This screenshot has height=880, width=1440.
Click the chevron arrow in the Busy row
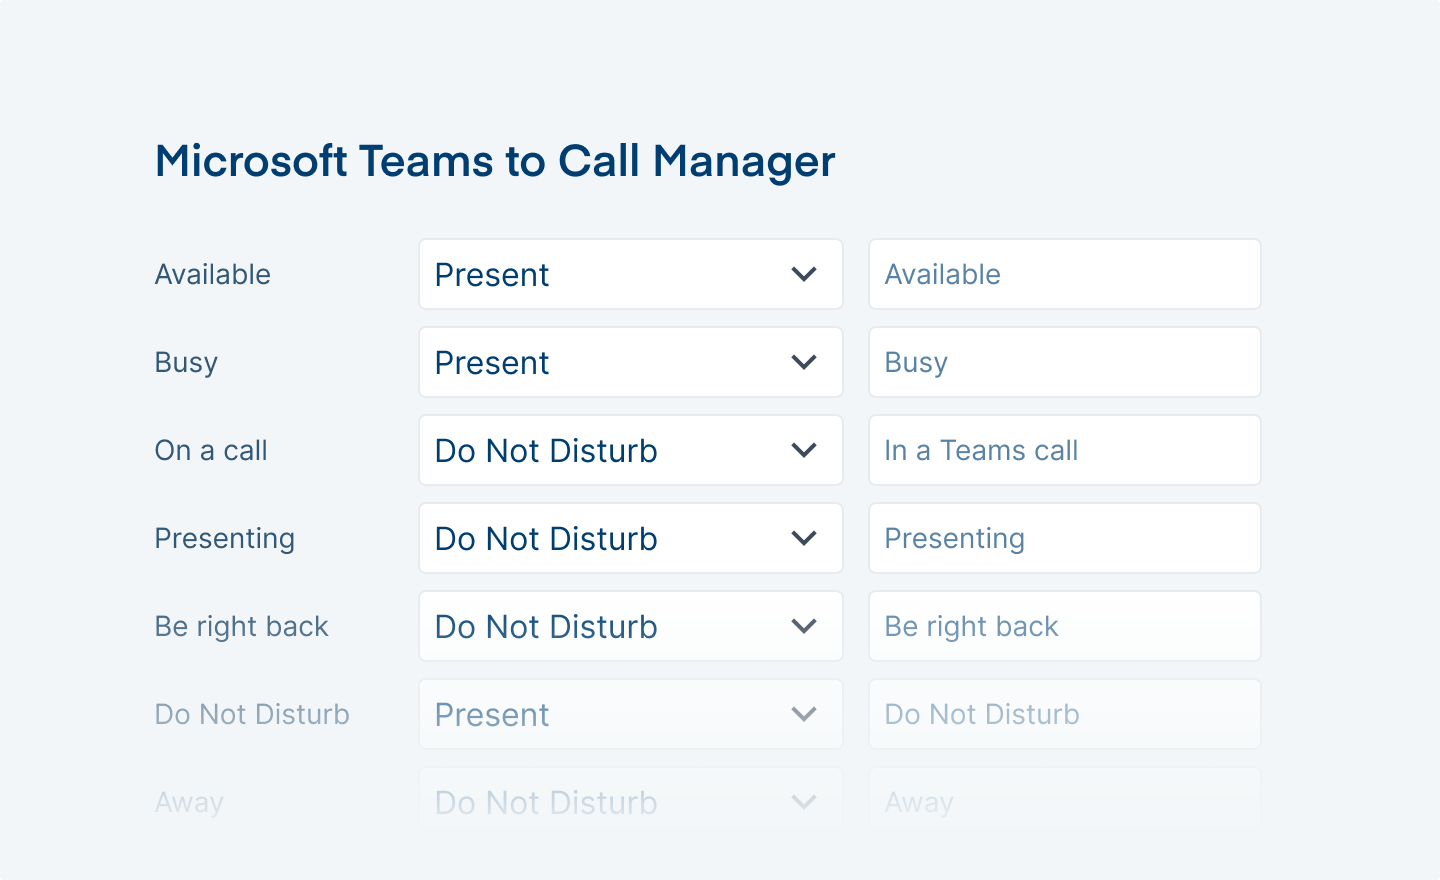804,362
